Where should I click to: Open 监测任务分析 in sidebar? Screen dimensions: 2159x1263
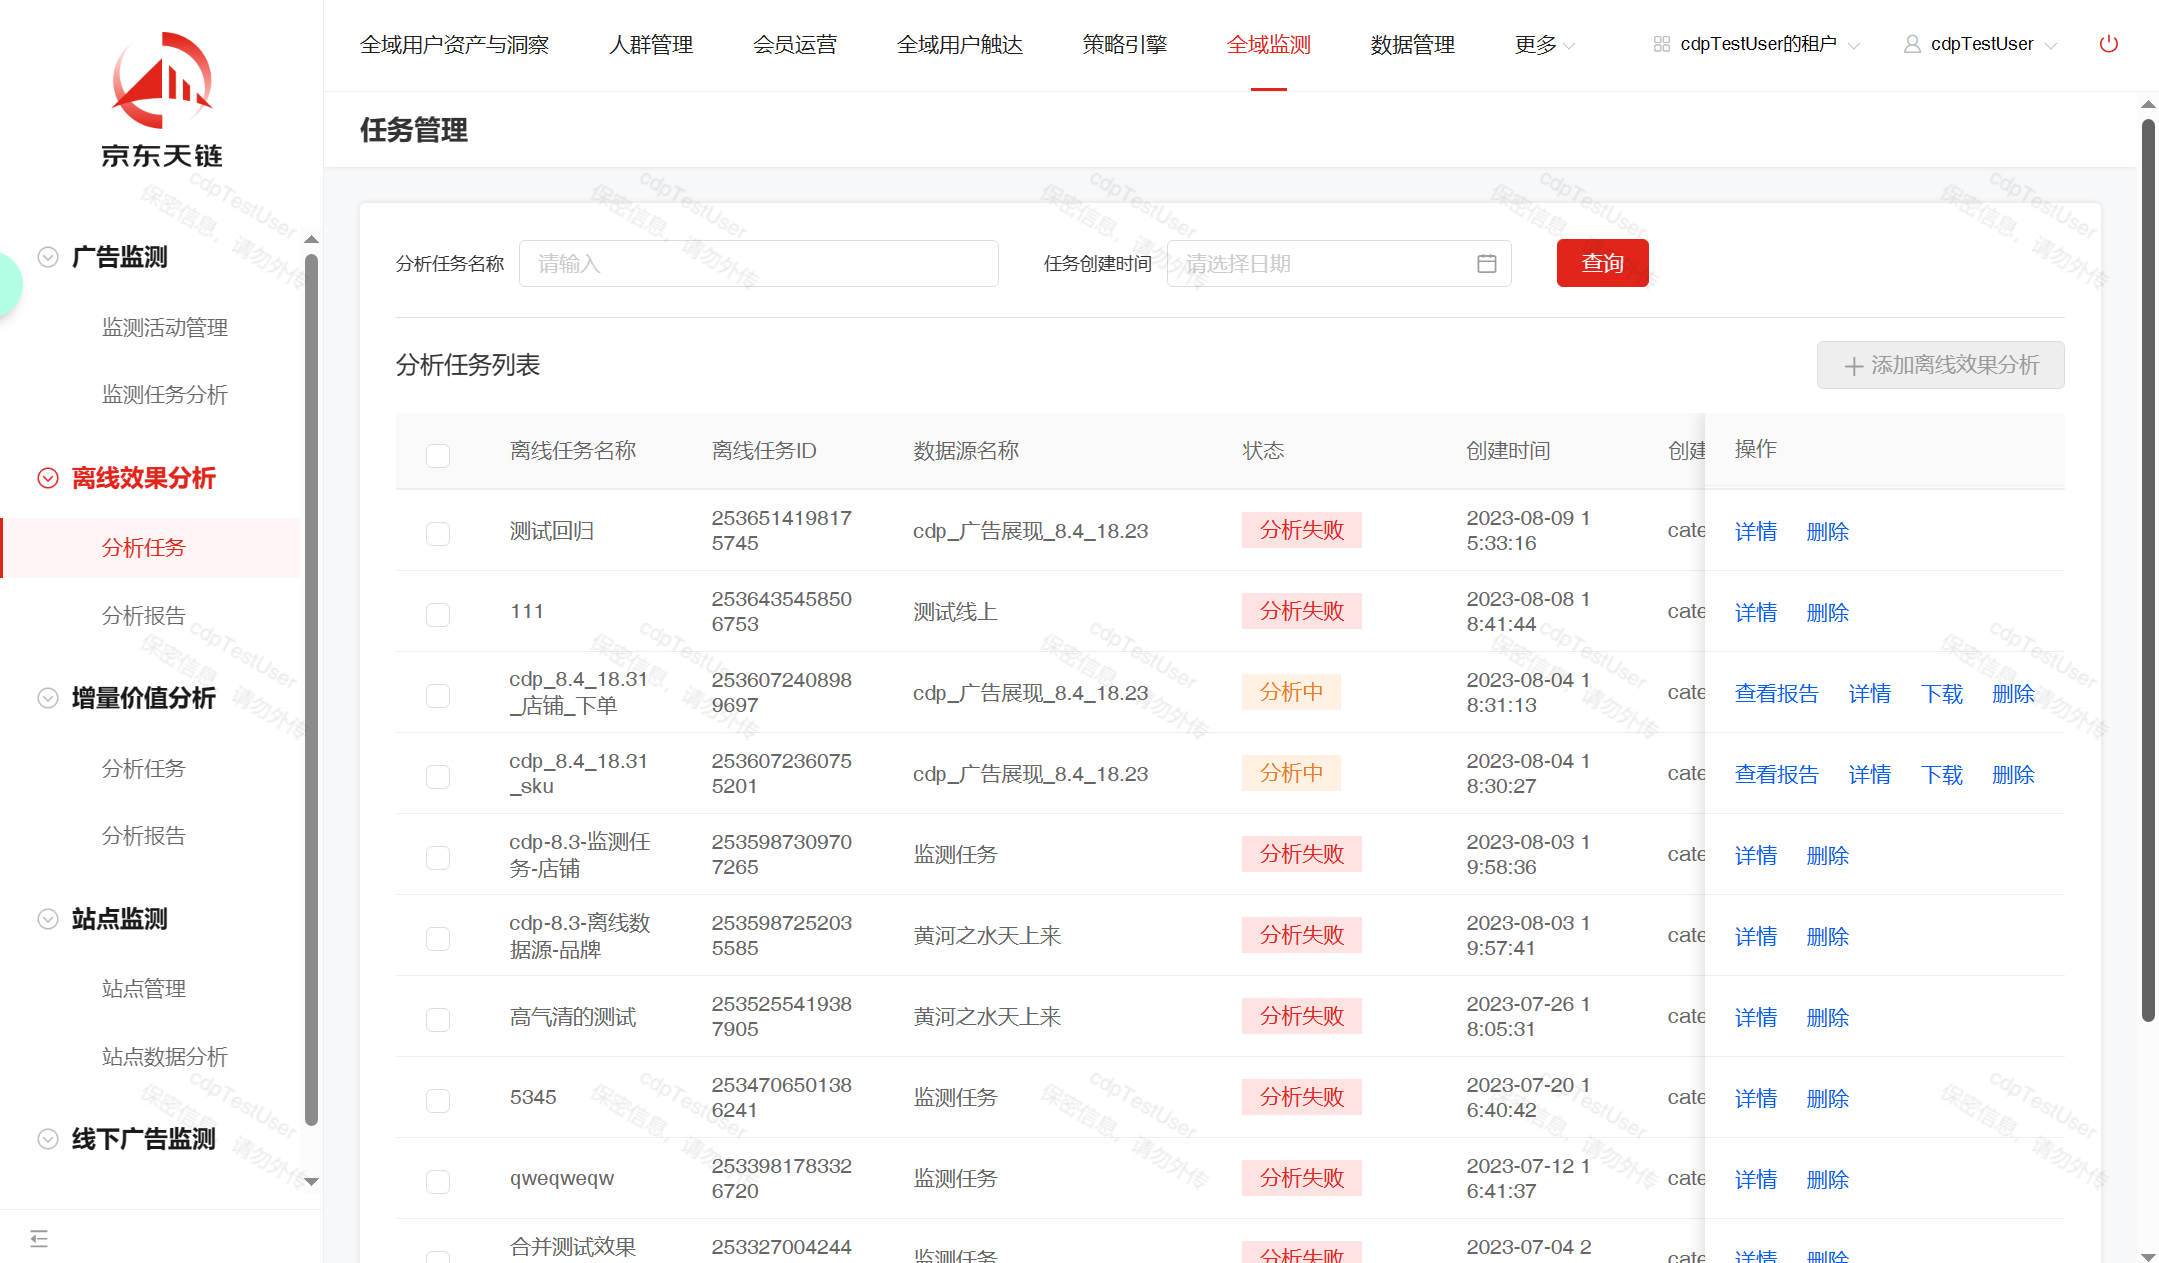[x=165, y=395]
